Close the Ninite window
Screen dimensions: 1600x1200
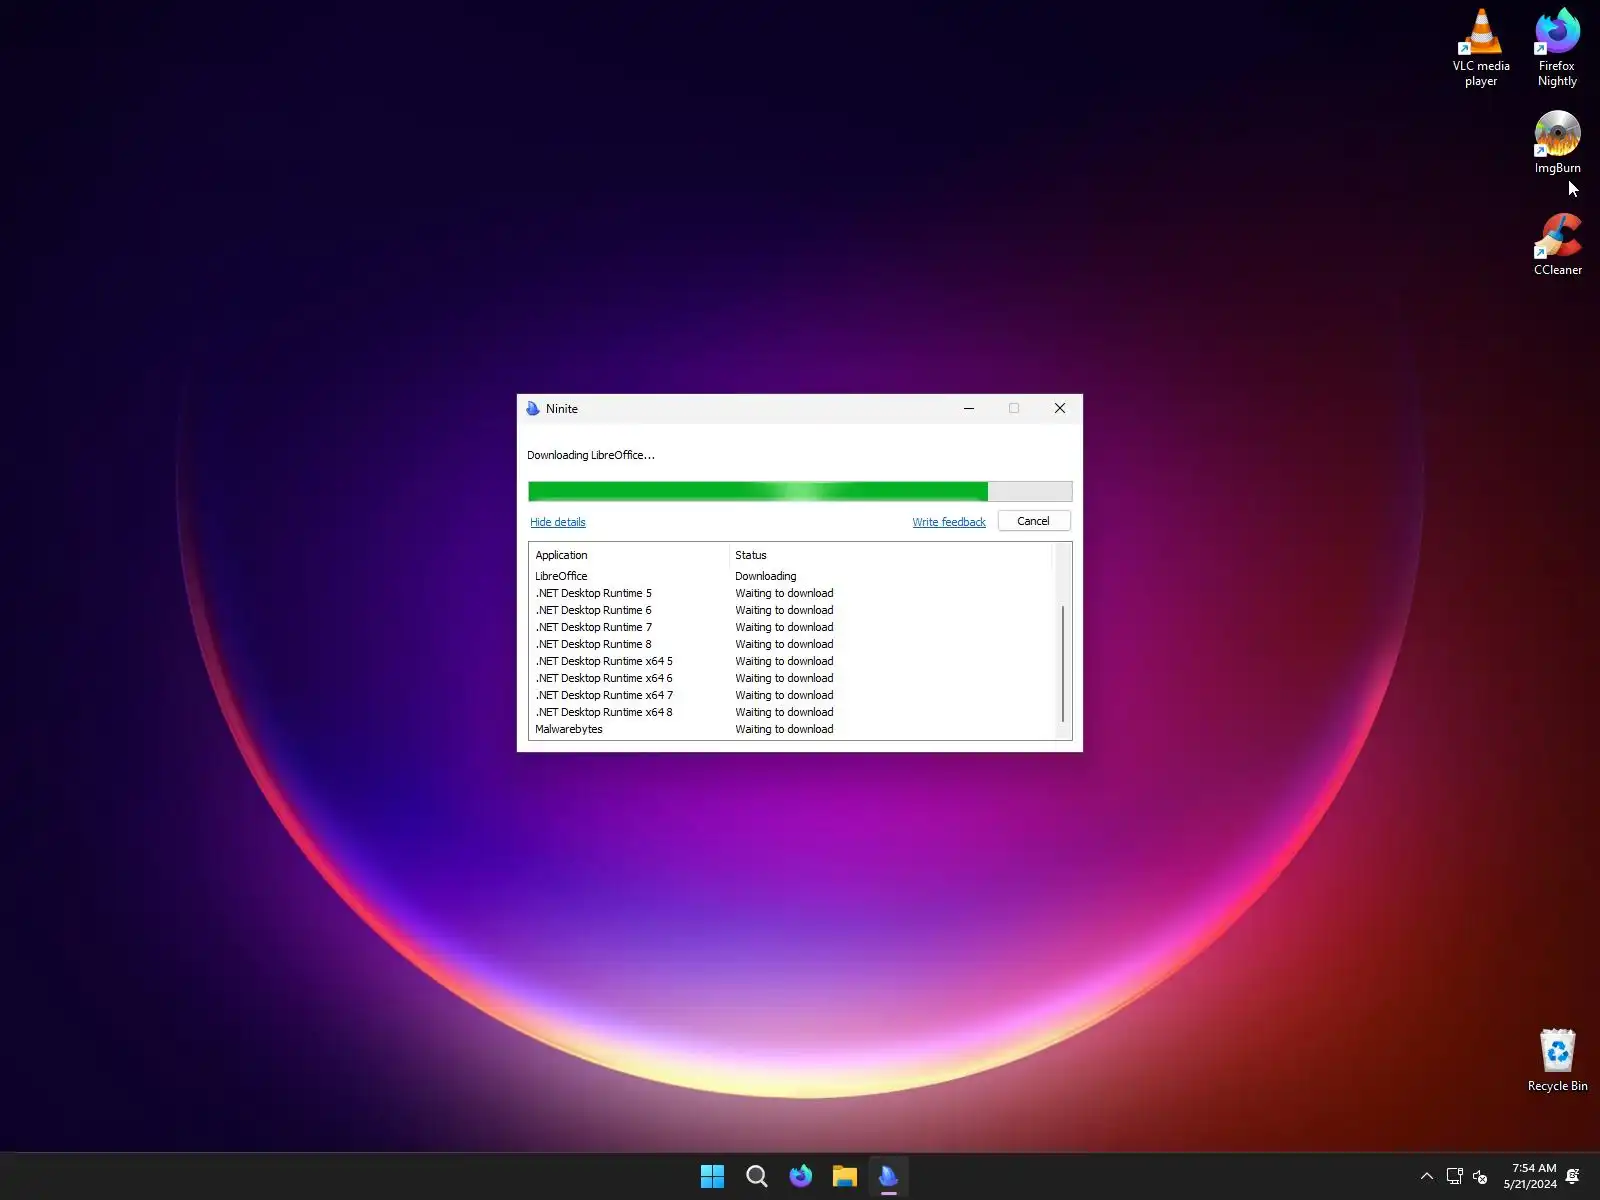pos(1060,408)
